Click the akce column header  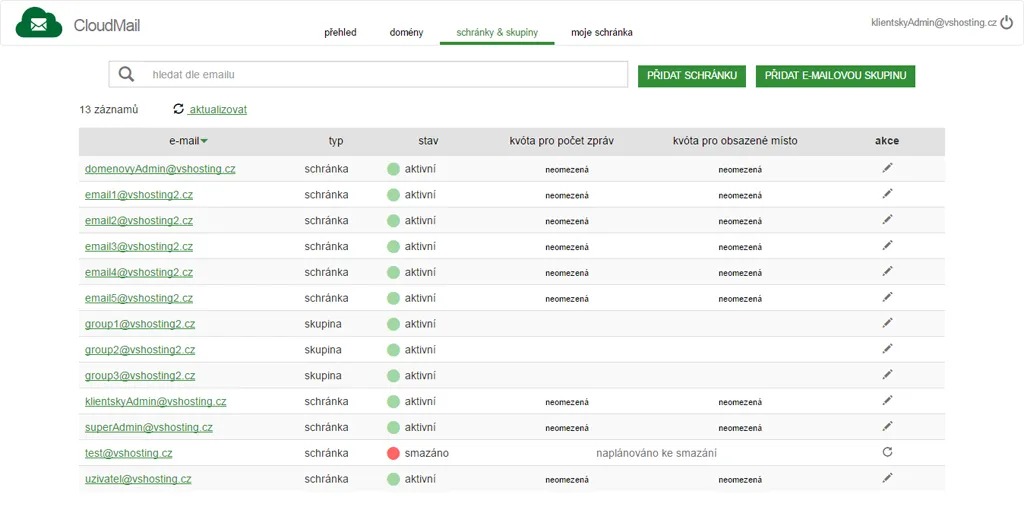(x=887, y=141)
